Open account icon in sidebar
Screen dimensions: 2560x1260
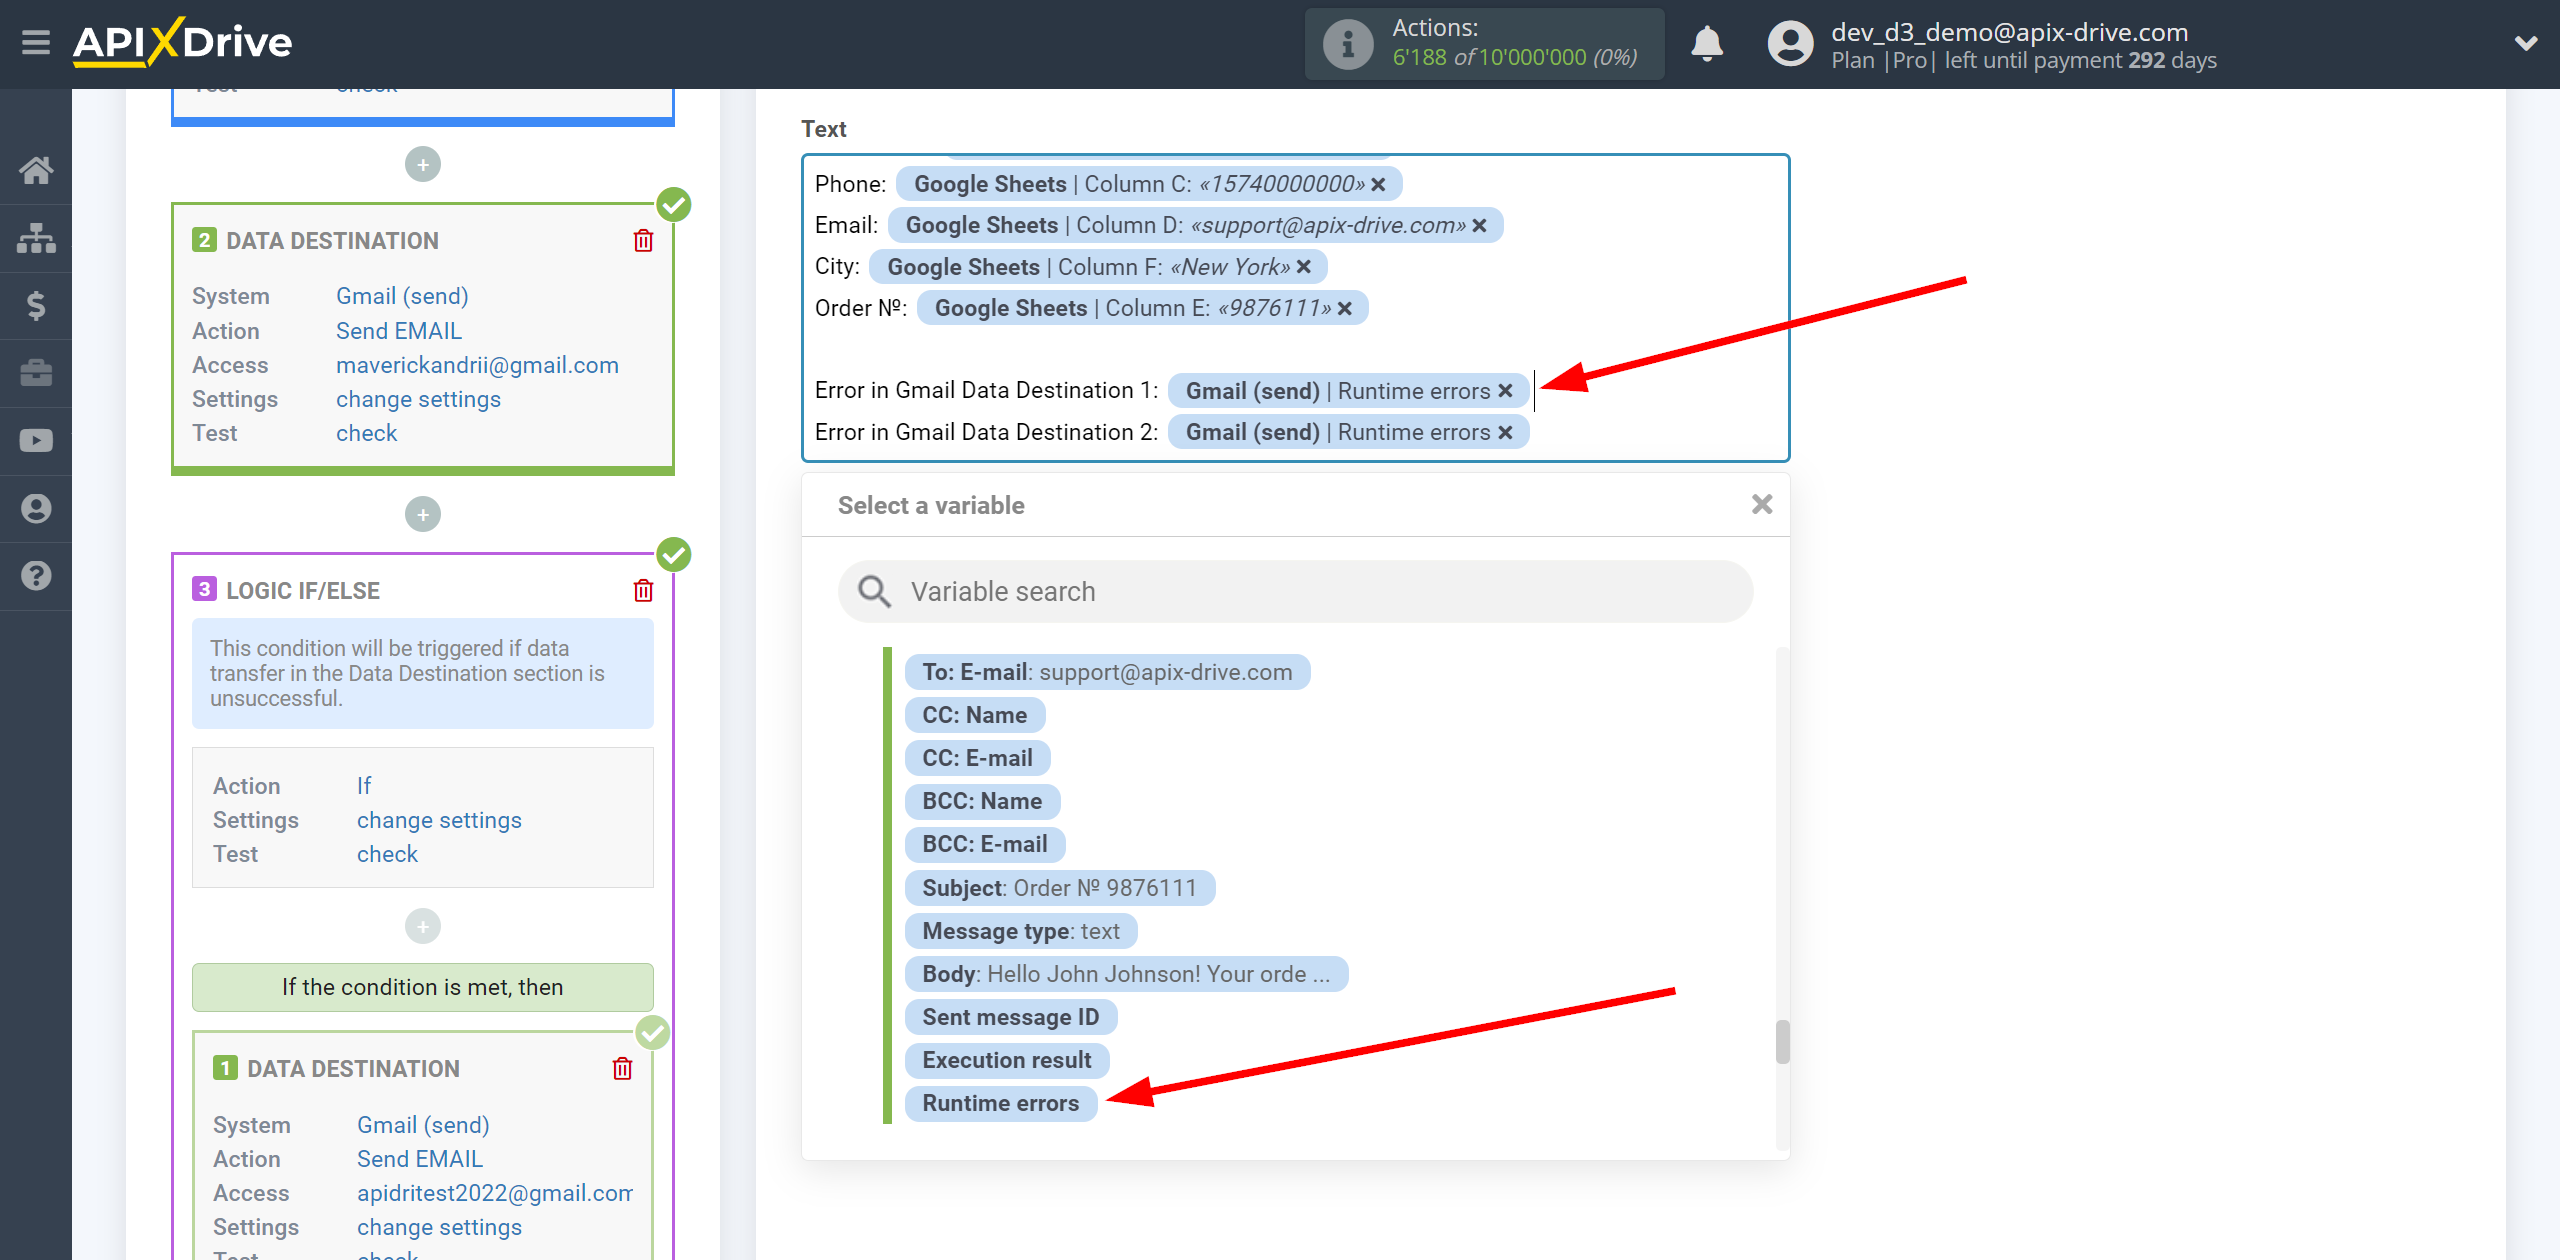point(36,509)
